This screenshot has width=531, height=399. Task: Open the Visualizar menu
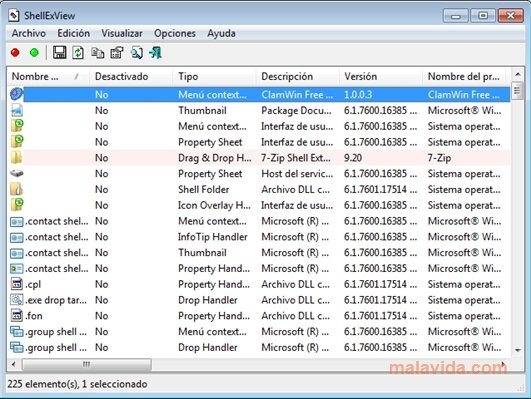point(122,33)
